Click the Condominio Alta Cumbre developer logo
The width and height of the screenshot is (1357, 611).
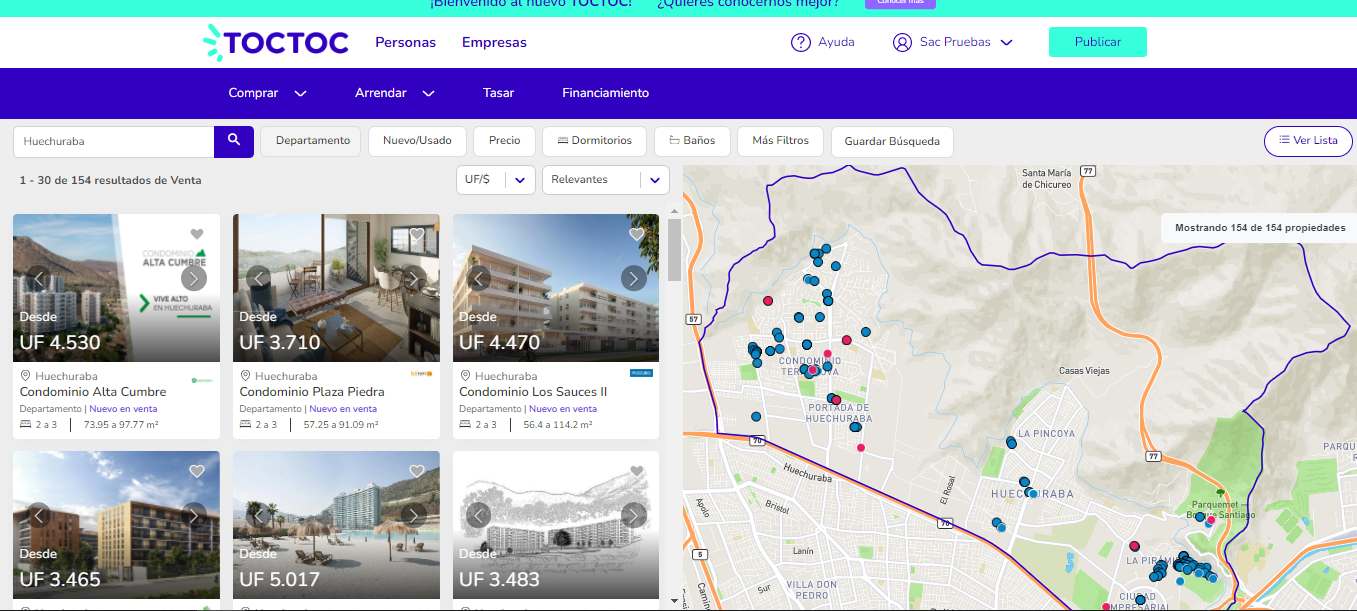pyautogui.click(x=201, y=380)
